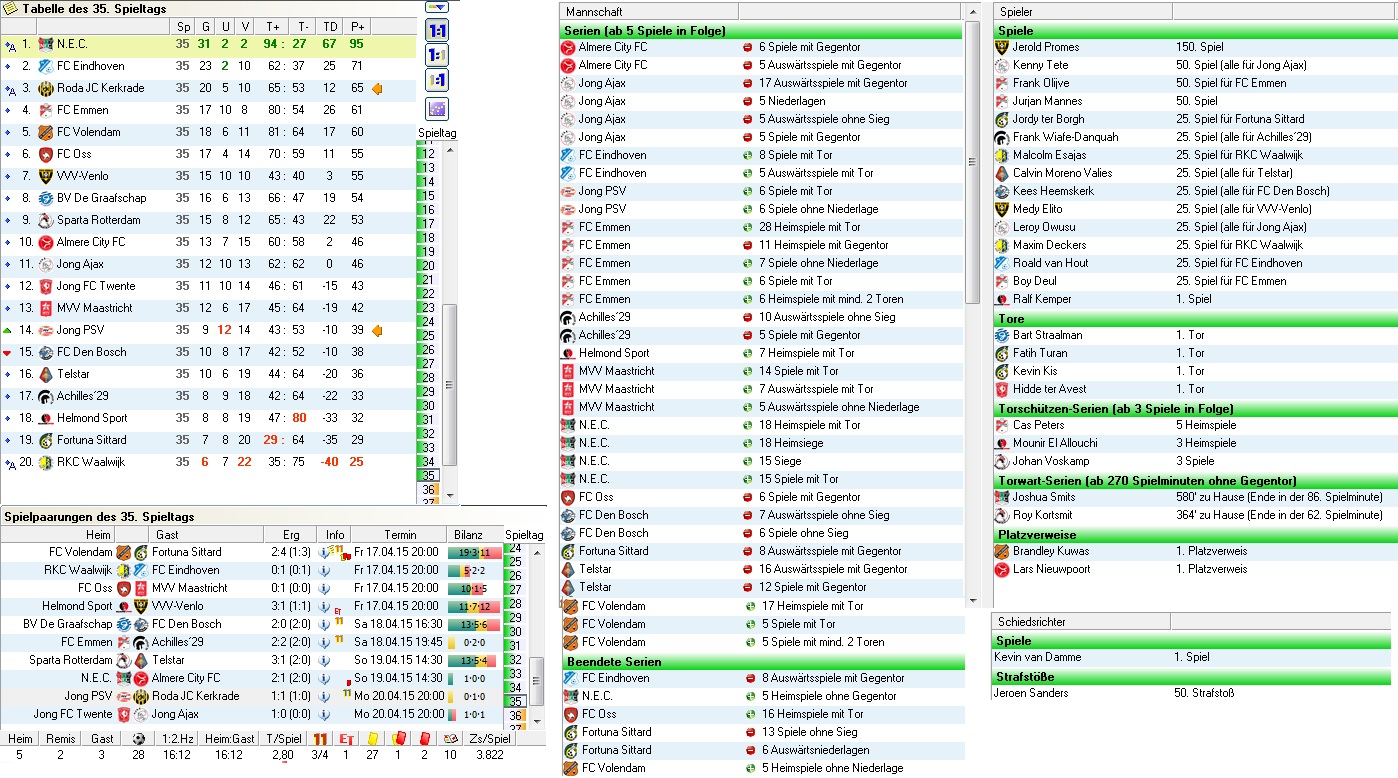
Task: Click the N.E.C. crest in league table first row
Action: (45, 44)
